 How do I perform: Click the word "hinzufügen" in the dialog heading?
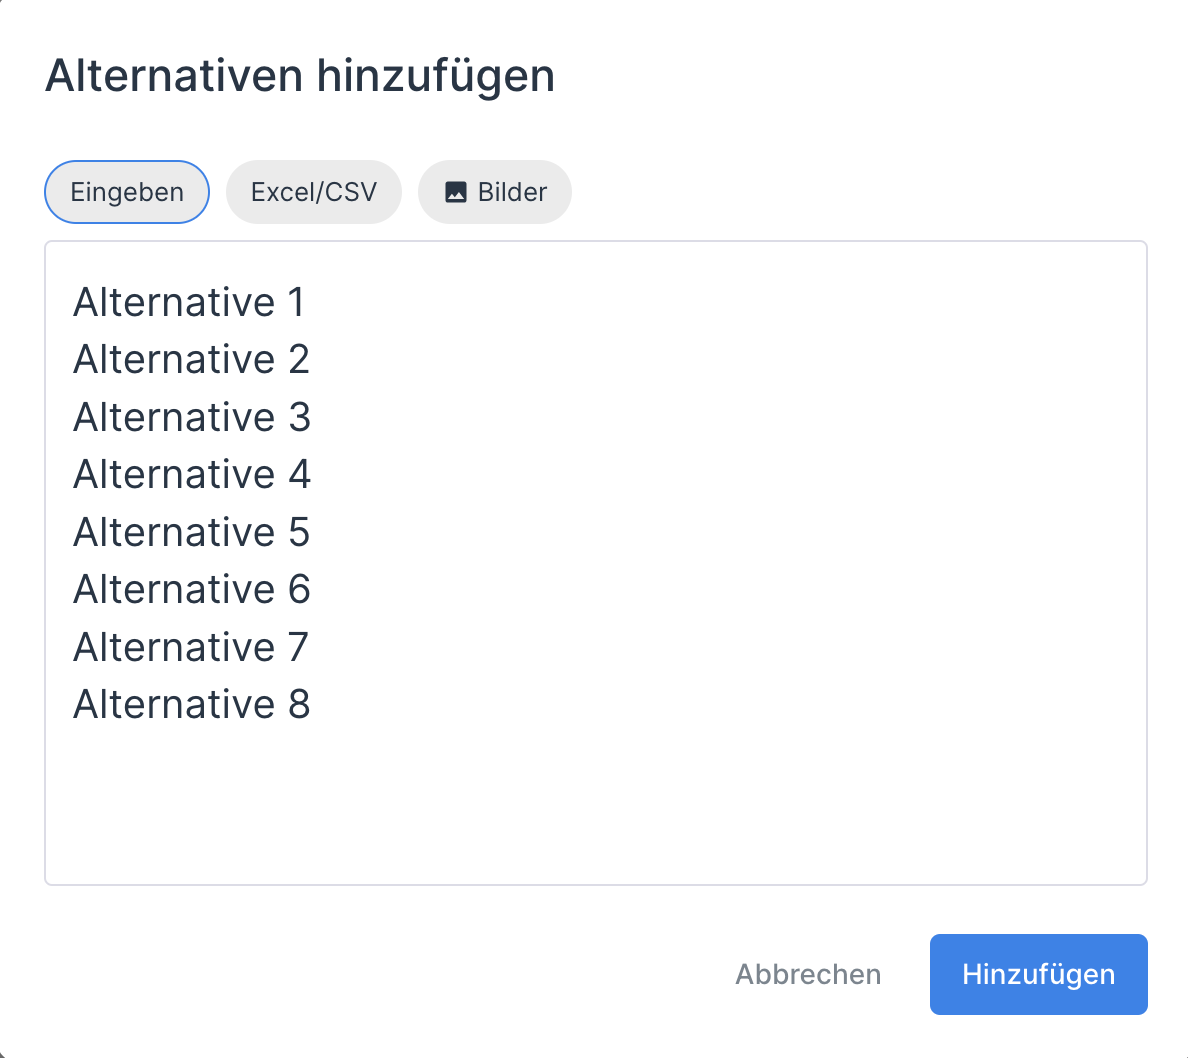click(x=435, y=76)
